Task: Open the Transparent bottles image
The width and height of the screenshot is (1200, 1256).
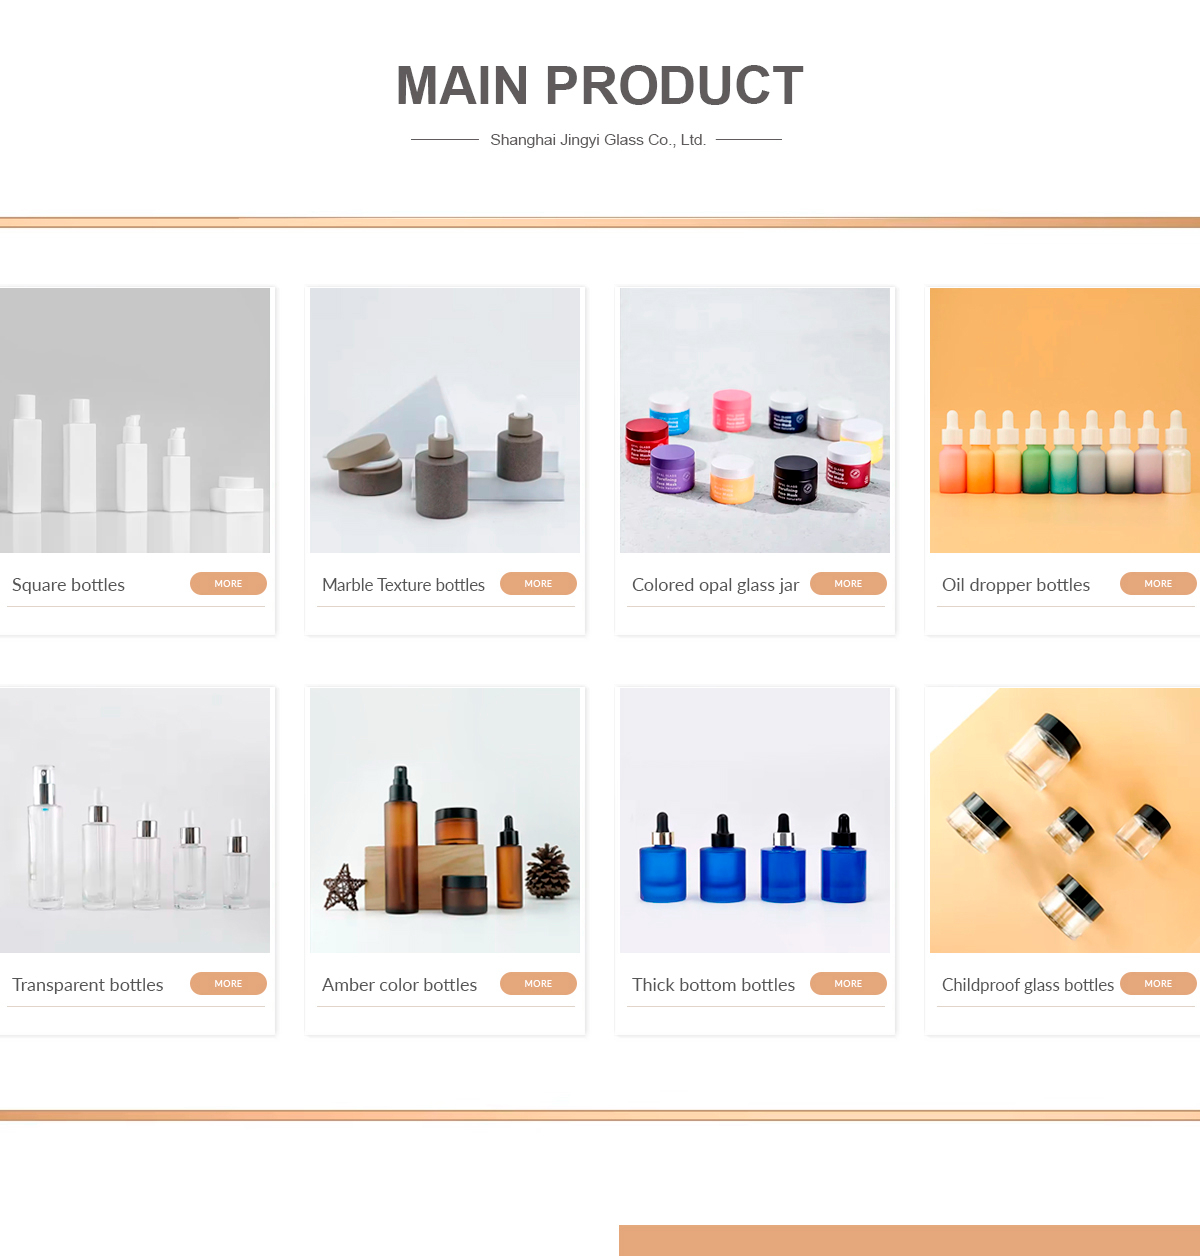Action: click(x=135, y=820)
